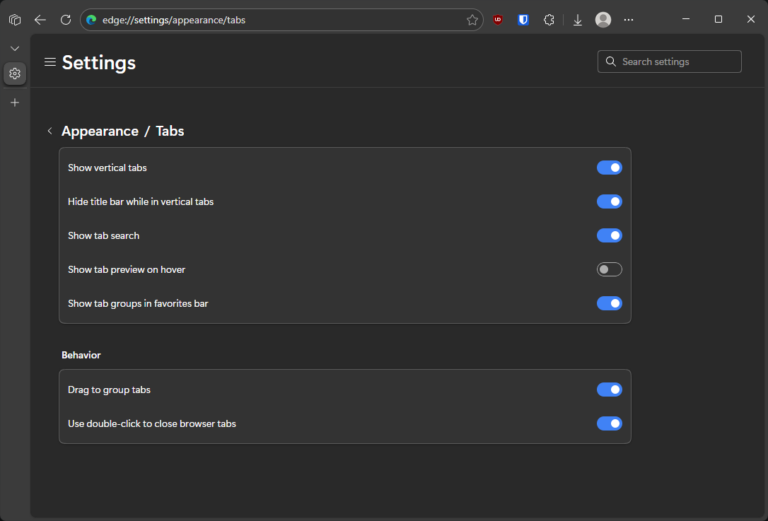Screen dimensions: 768x521
Task: Add page to favorites with the star icon
Action: 472,20
